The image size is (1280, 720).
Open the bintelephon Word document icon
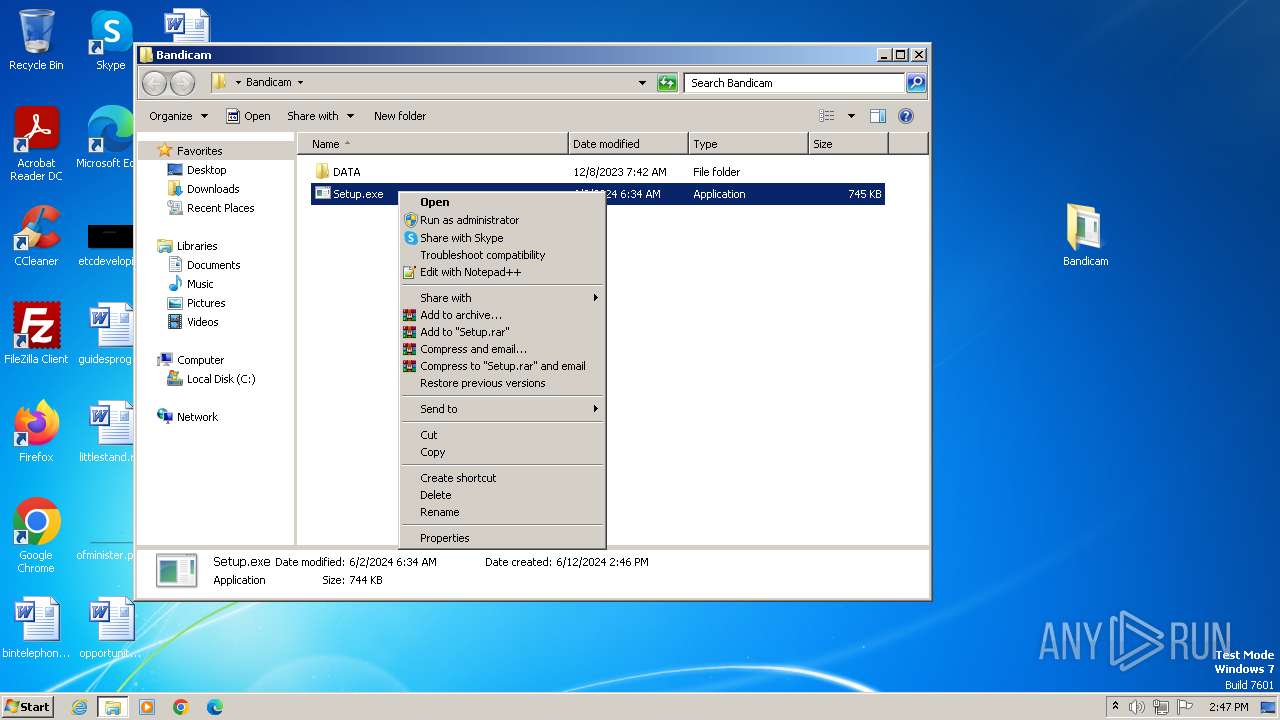point(36,628)
